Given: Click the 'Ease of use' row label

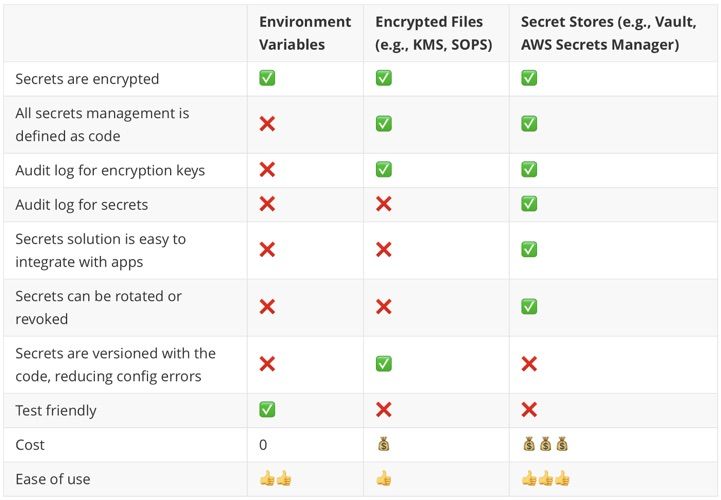Looking at the screenshot, I should coord(53,479).
